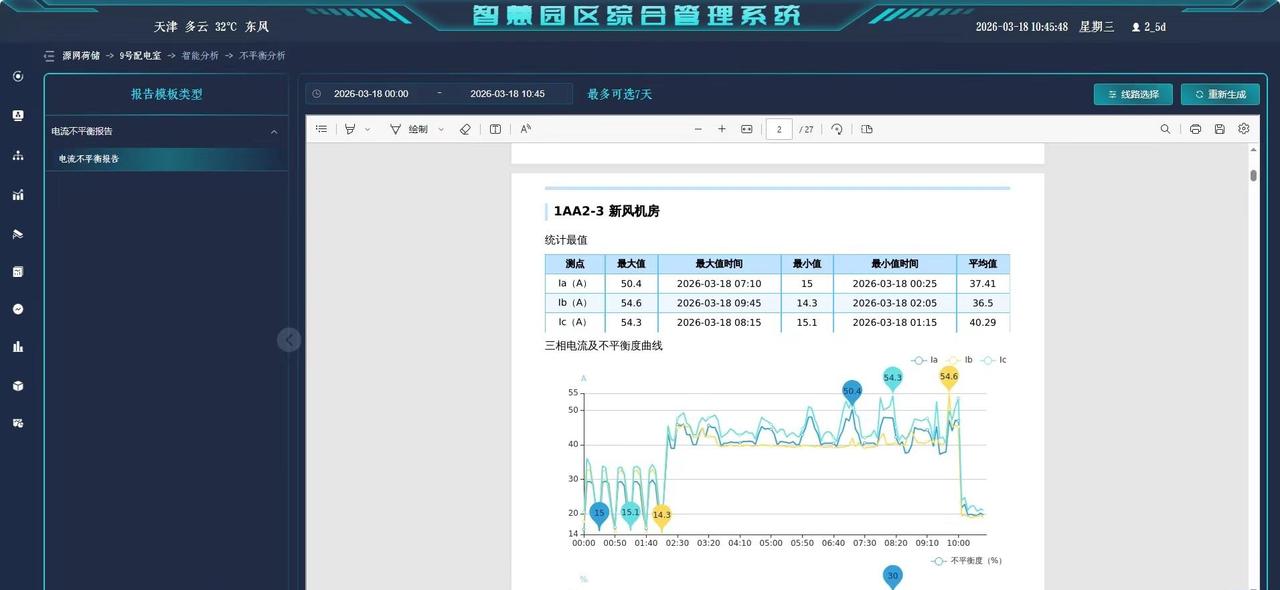Image resolution: width=1280 pixels, height=590 pixels.
Task: Collapse the 电流不平衡报告 group
Action: pyautogui.click(x=274, y=131)
